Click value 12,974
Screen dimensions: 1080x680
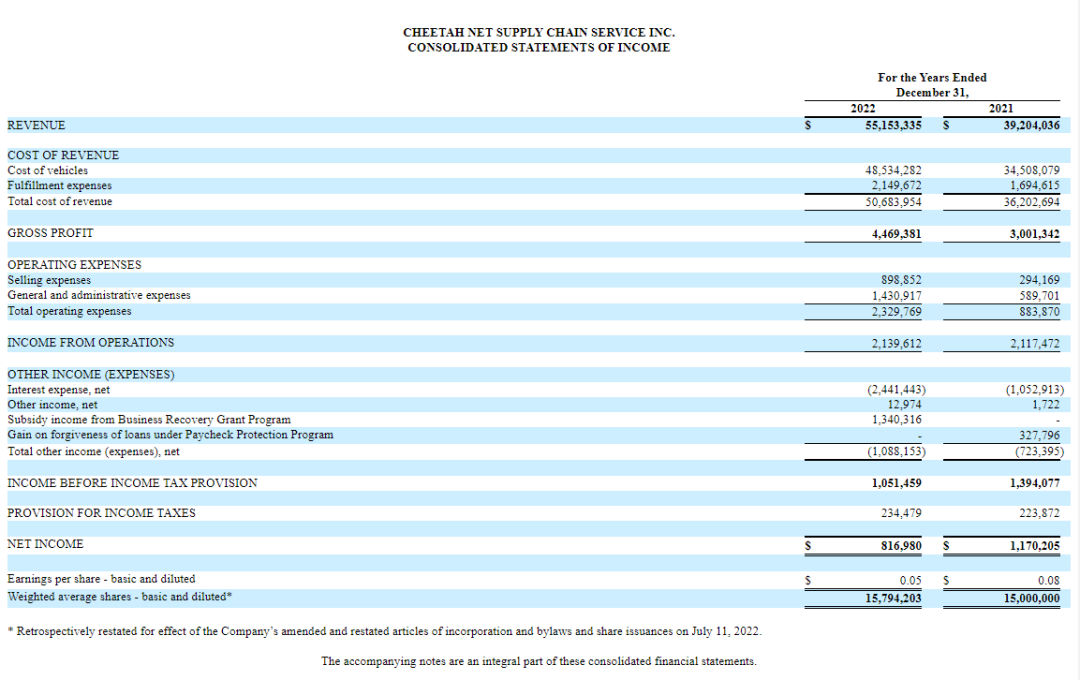coord(904,404)
